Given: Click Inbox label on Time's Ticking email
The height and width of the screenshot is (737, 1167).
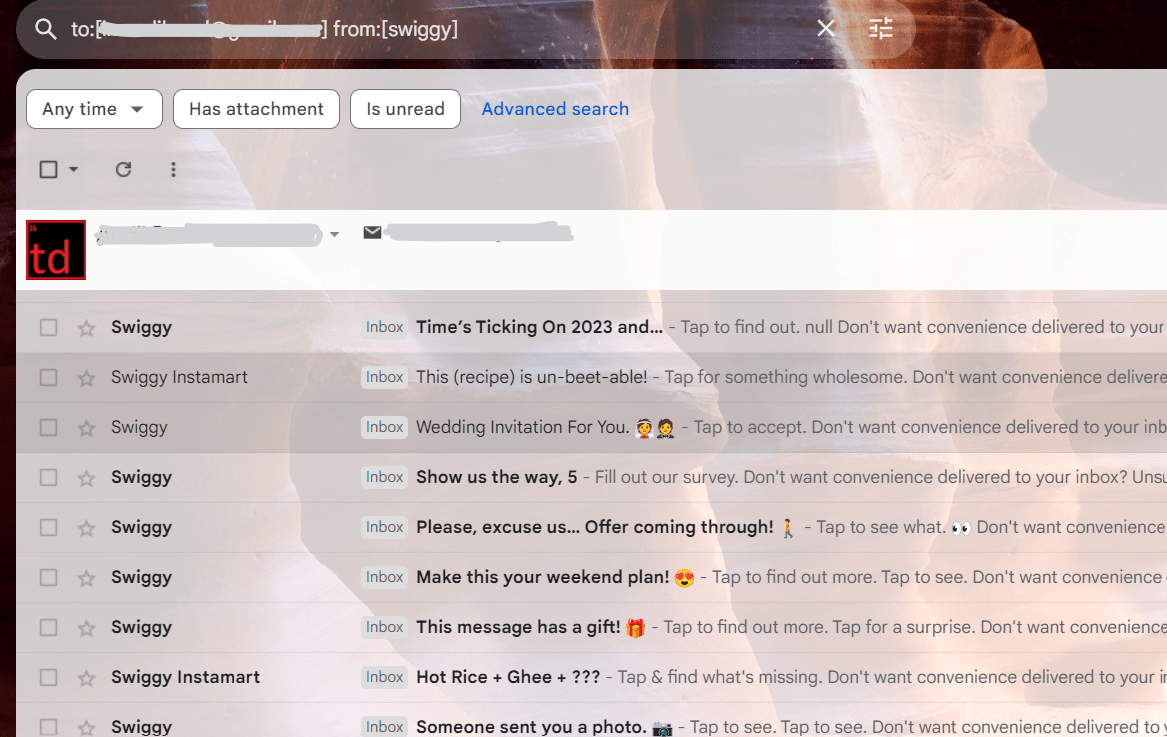Looking at the screenshot, I should pos(384,327).
